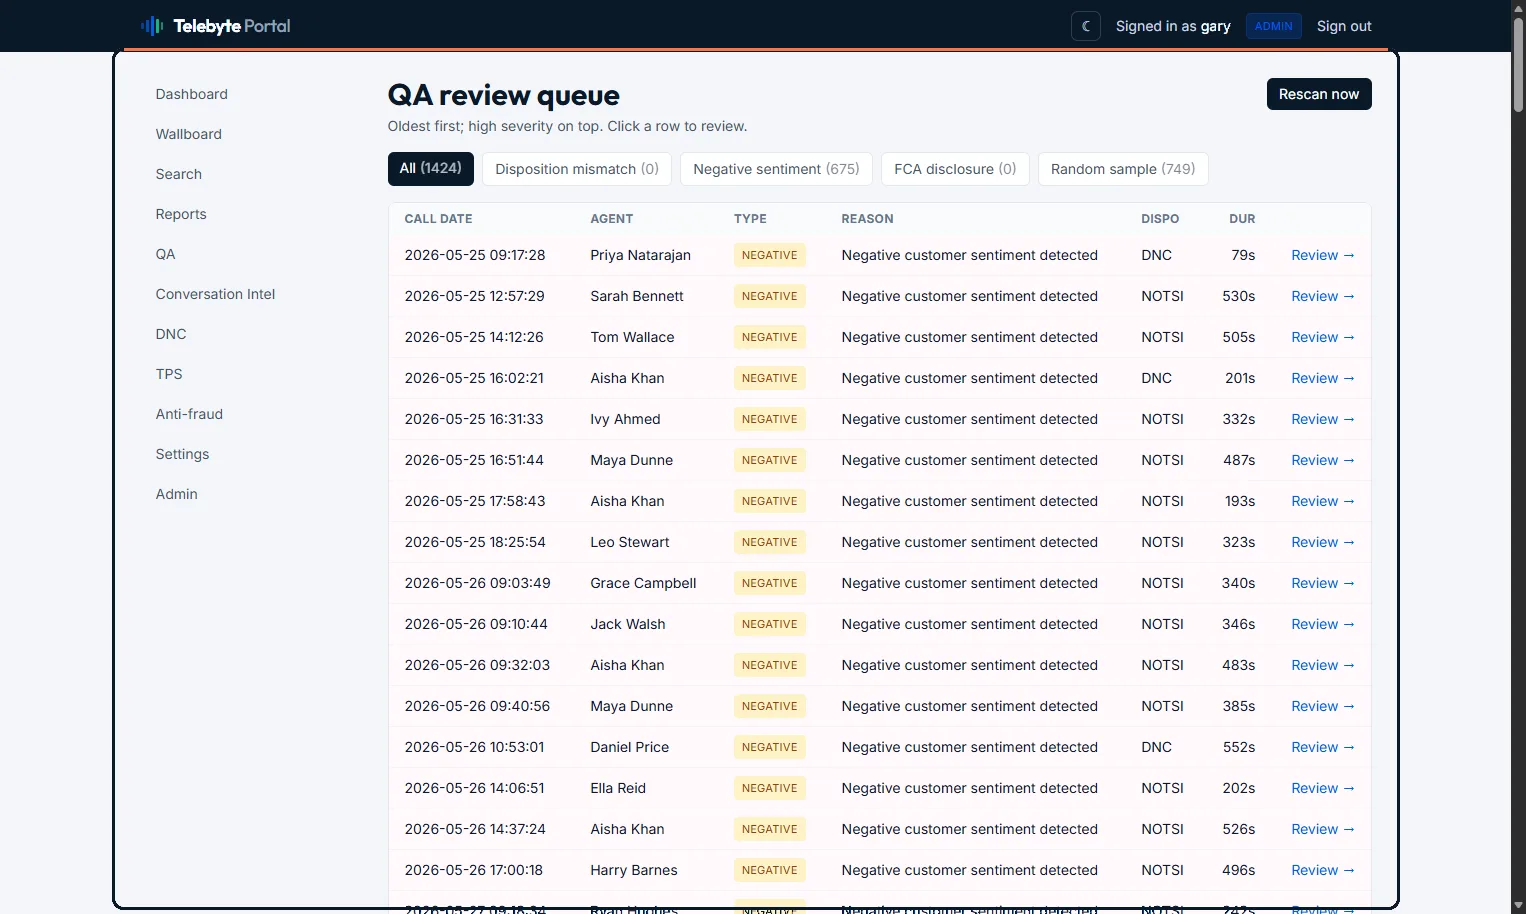Open QA section in sidebar
This screenshot has width=1526, height=914.
tap(166, 254)
